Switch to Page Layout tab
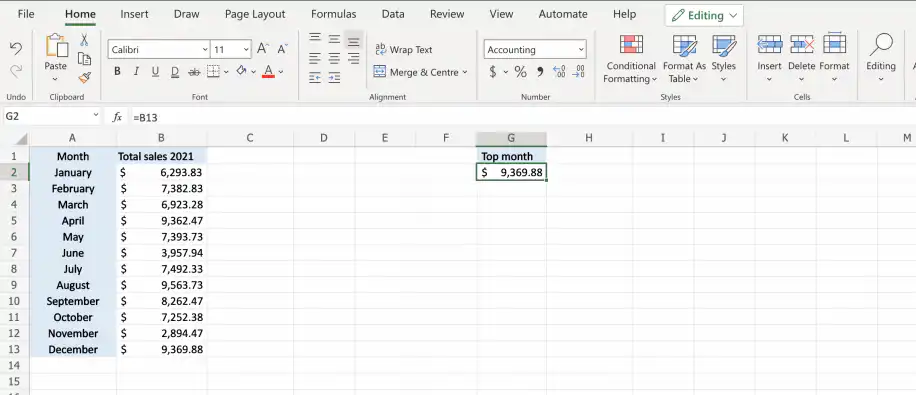The height and width of the screenshot is (395, 916). 255,14
